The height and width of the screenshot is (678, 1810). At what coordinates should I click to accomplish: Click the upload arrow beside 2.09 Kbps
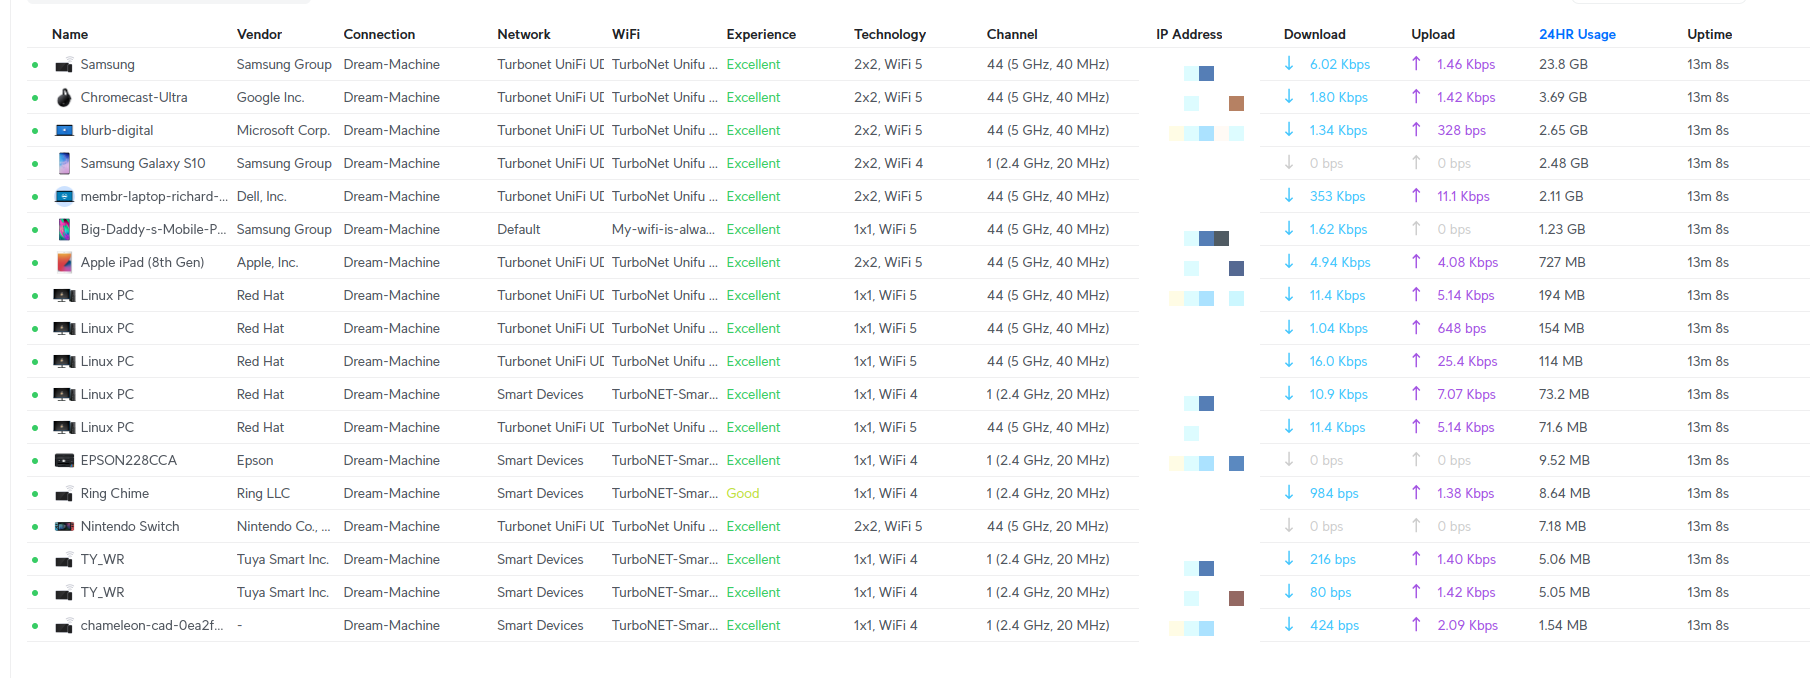coord(1416,625)
